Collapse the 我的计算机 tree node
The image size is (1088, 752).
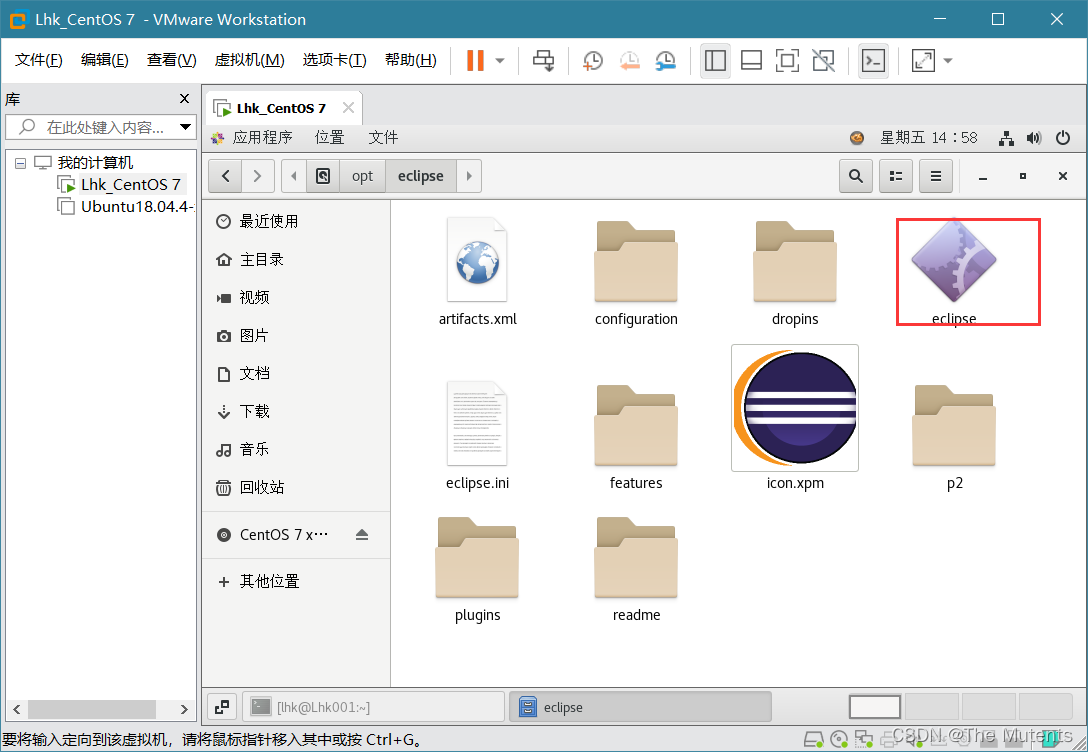[x=21, y=163]
